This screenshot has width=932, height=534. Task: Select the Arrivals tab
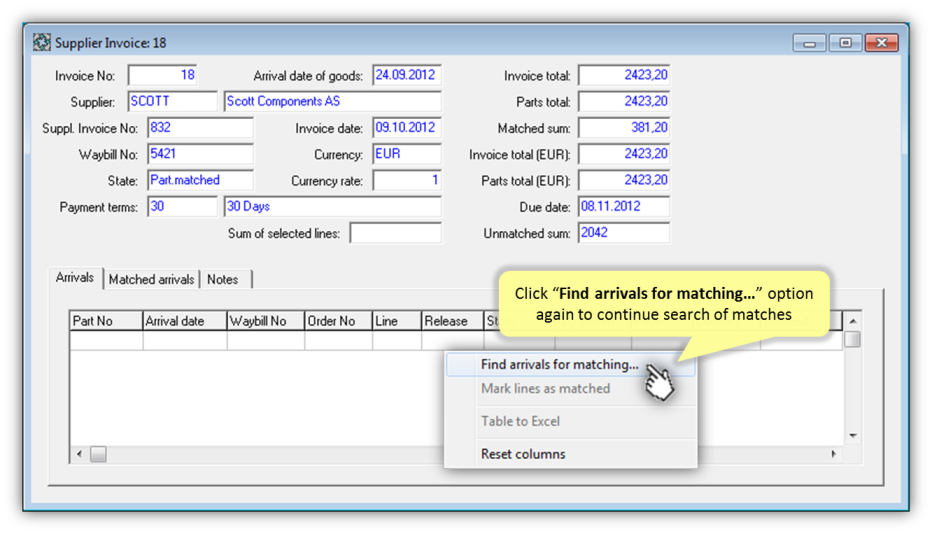[75, 278]
